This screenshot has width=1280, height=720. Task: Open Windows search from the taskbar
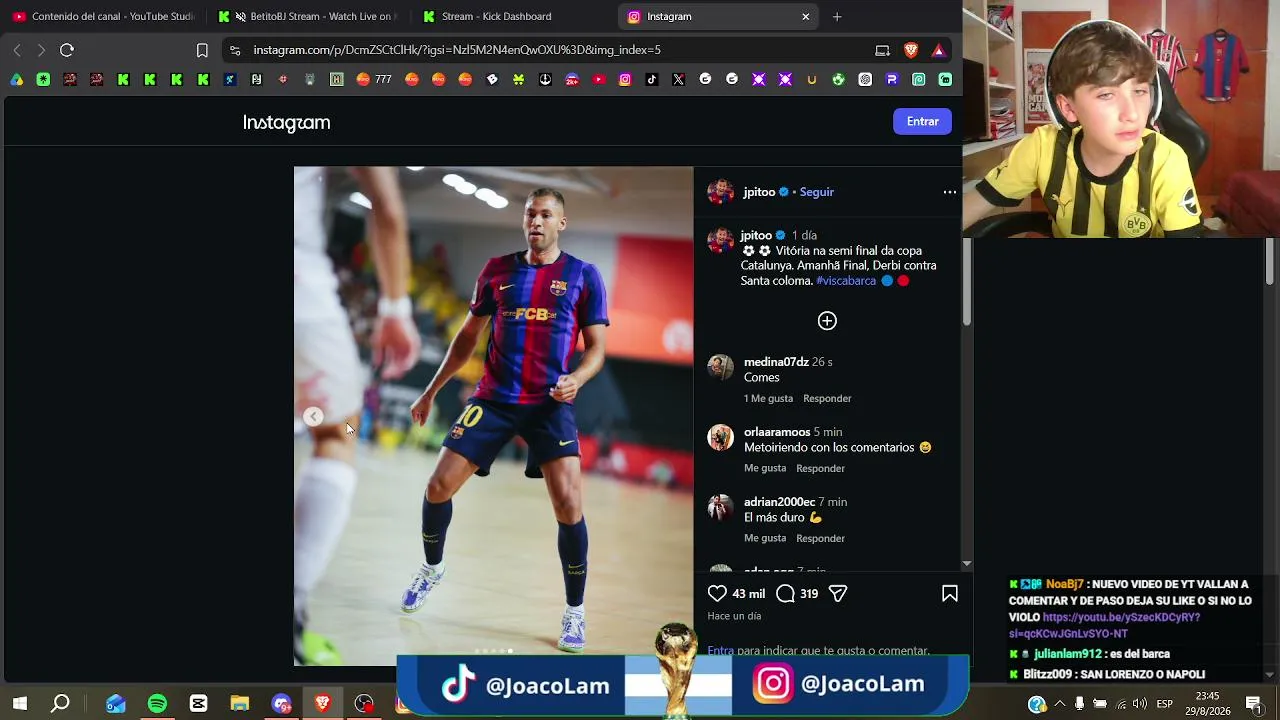tap(60, 704)
